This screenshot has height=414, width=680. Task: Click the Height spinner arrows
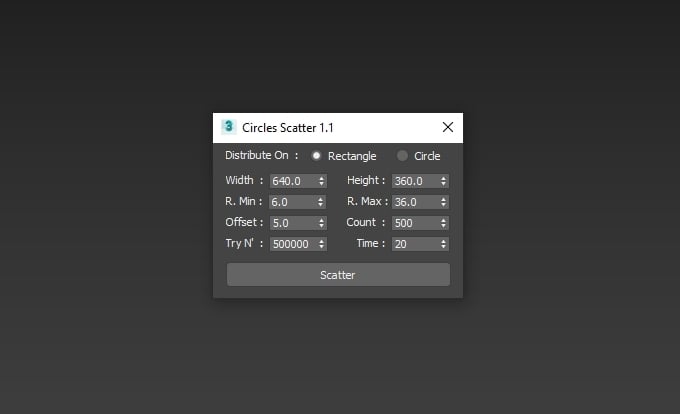click(443, 181)
